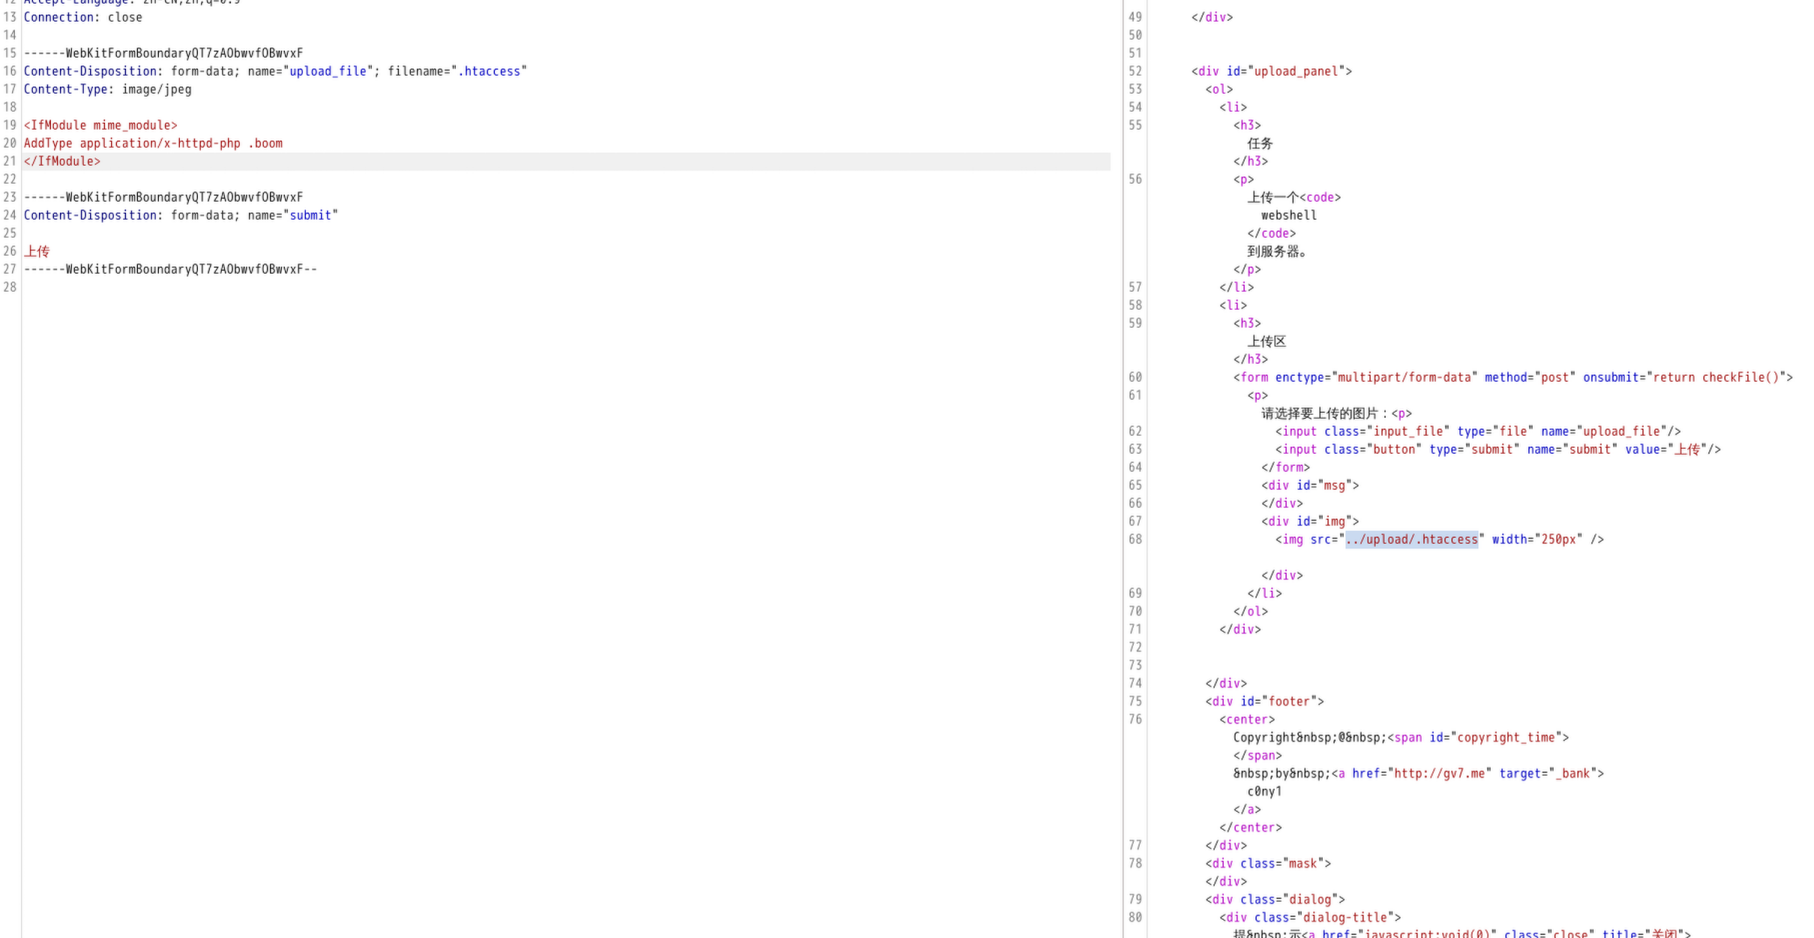Viewport: 1814px width, 938px height.
Task: Click the "Connection: close" header line
Action: (83, 17)
